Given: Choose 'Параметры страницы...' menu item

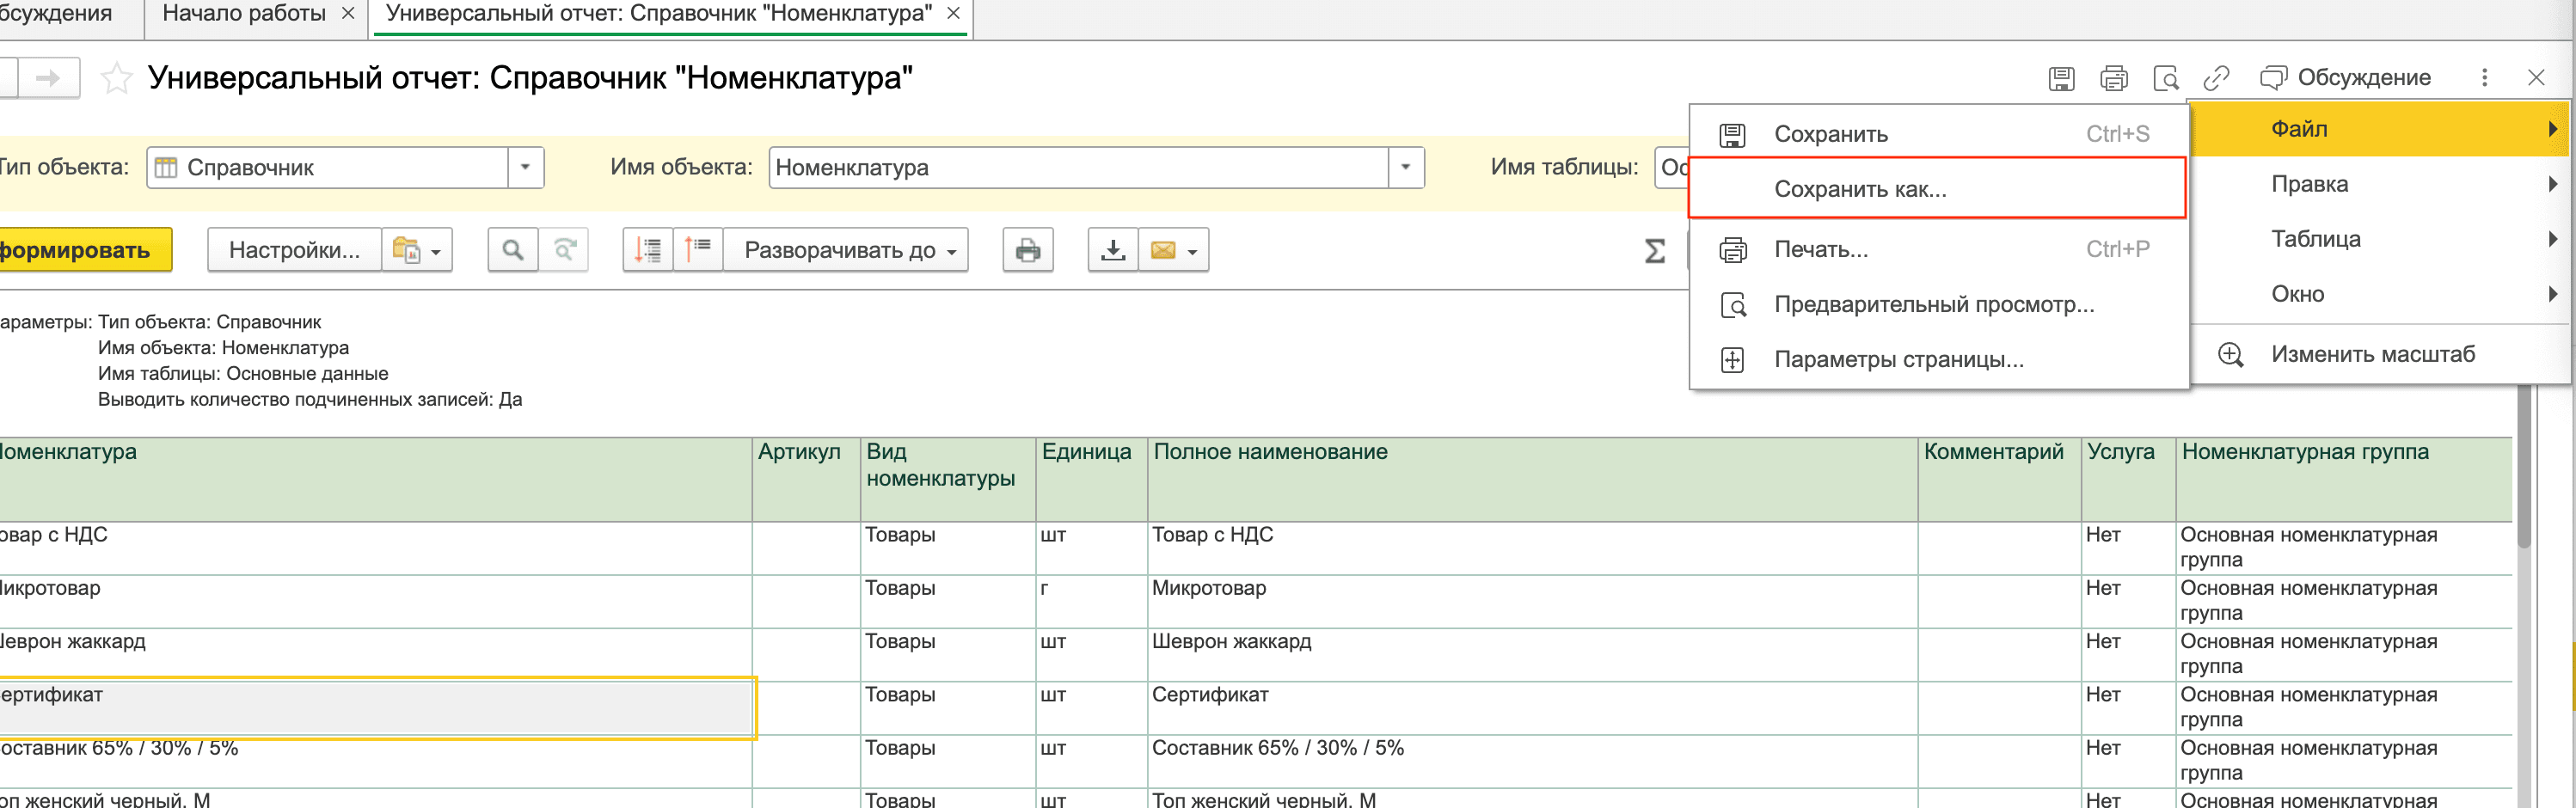Looking at the screenshot, I should (1898, 360).
